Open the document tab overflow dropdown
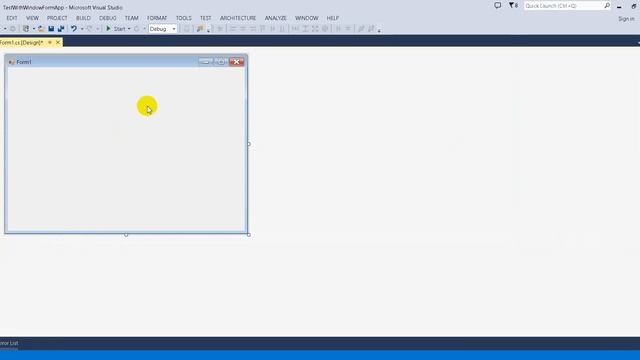This screenshot has height=360, width=640. pyautogui.click(x=638, y=42)
